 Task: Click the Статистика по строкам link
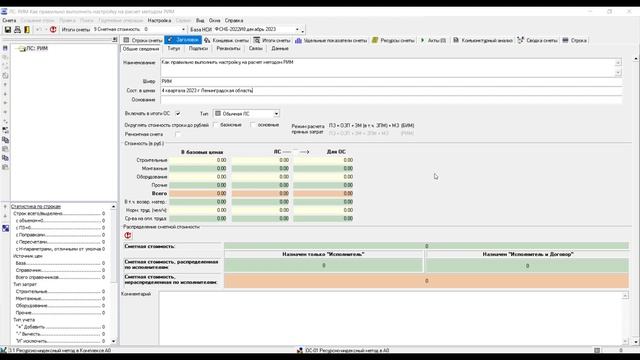36,207
